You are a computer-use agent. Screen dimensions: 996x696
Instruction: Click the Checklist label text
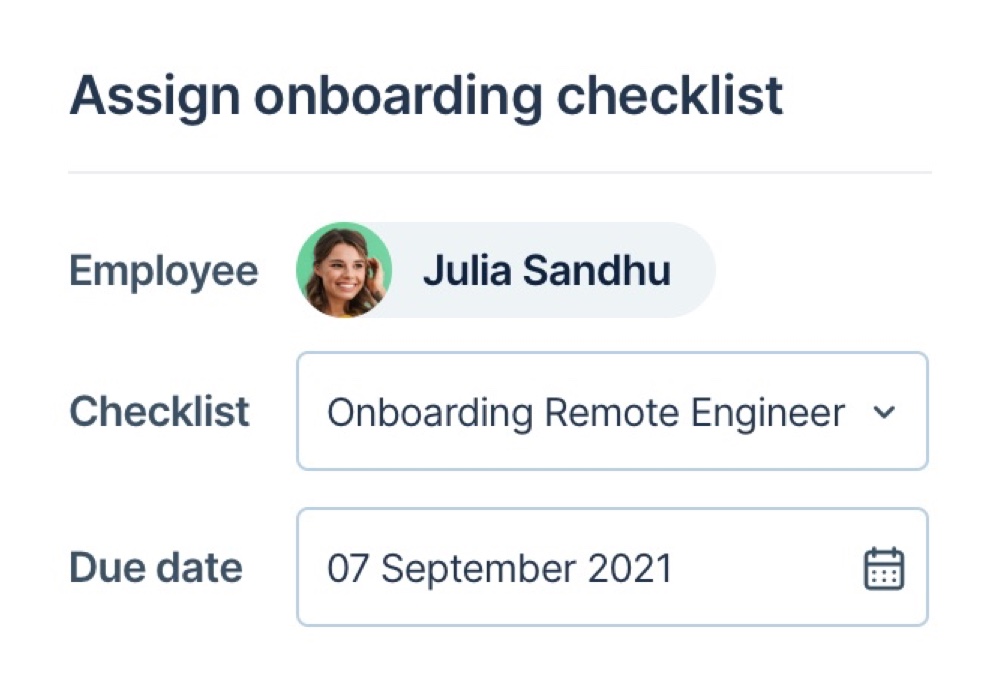(x=159, y=412)
